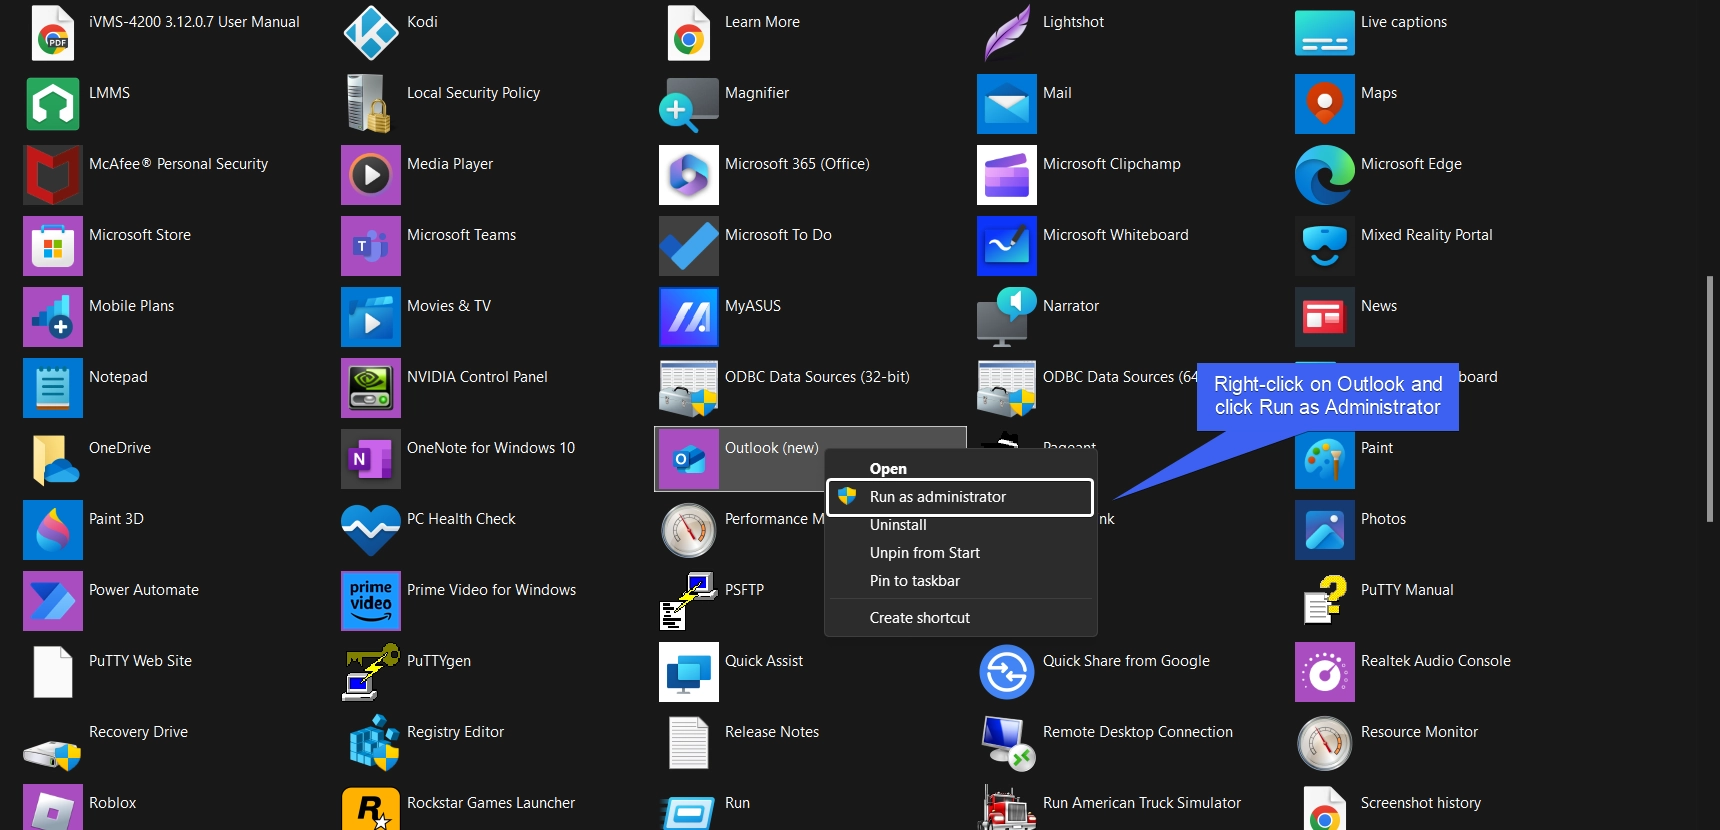
Task: Click the Mobile Plans label
Action: click(x=131, y=306)
